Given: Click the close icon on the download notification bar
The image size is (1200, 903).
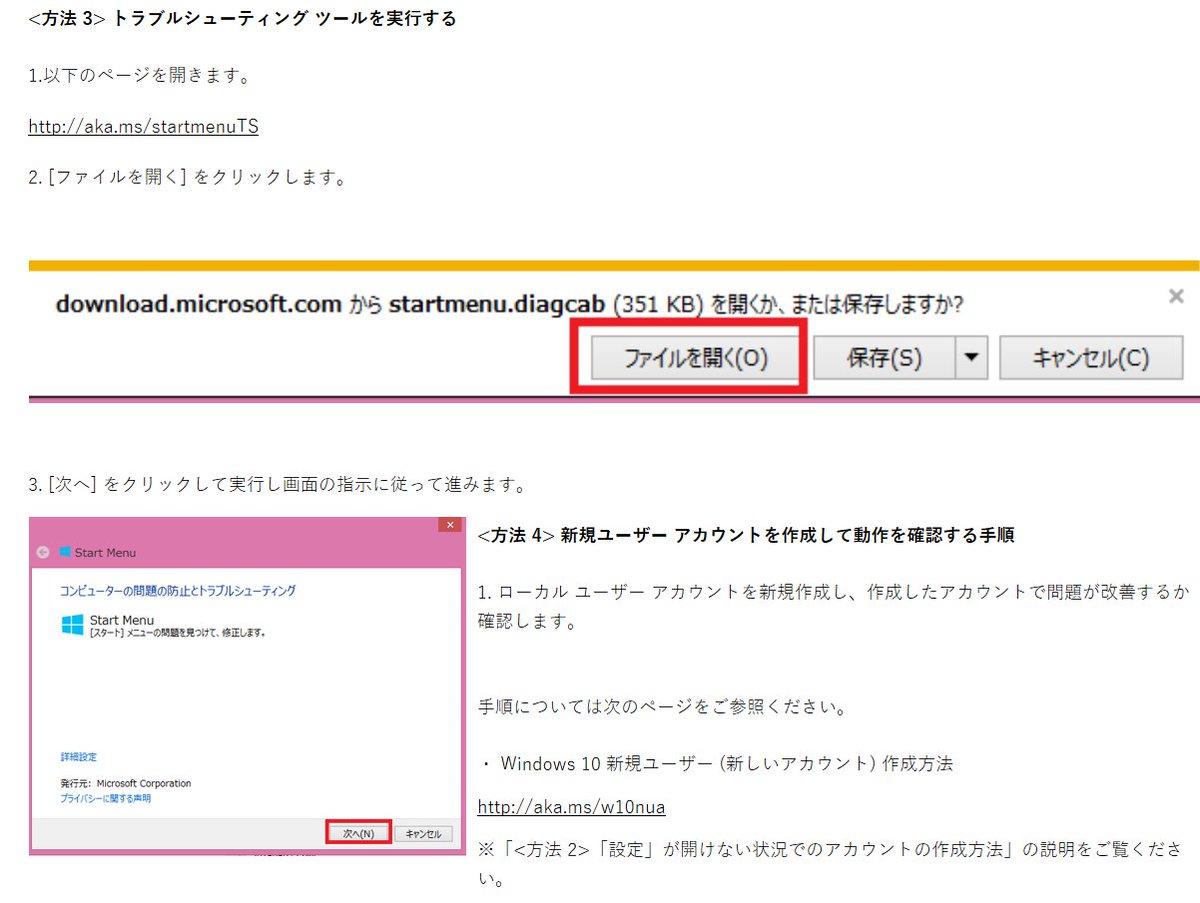Looking at the screenshot, I should [x=1176, y=296].
